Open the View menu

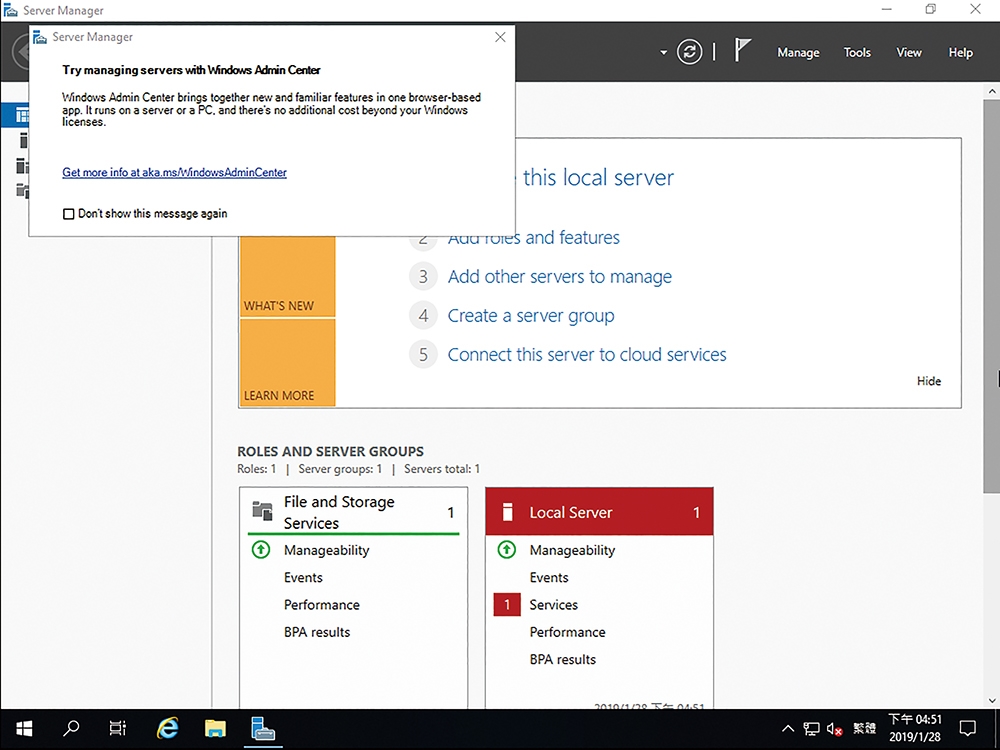(x=909, y=52)
